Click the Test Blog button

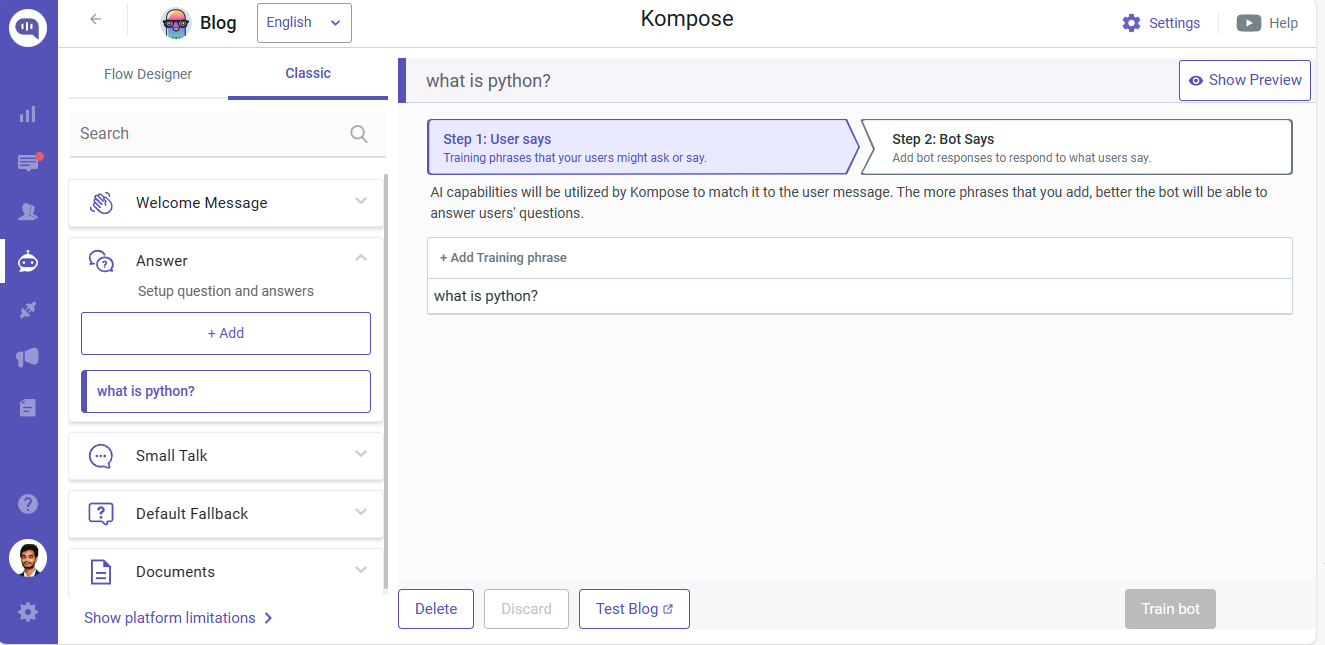634,609
